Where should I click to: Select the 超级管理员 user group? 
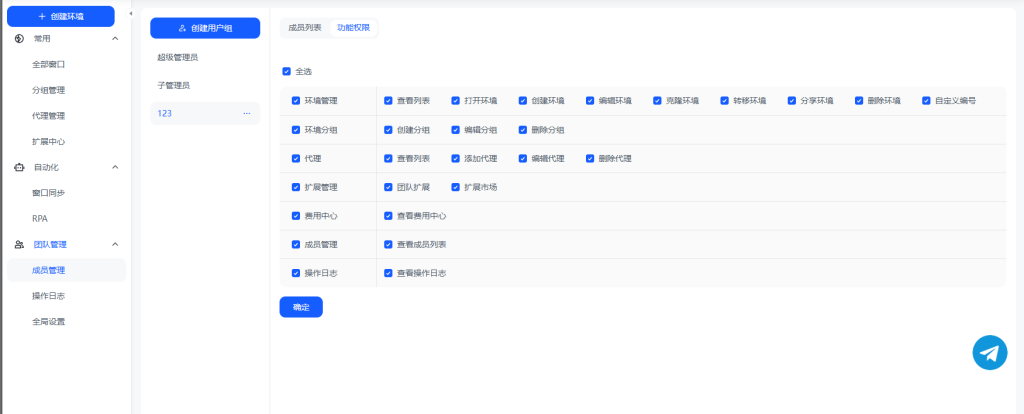pos(178,57)
